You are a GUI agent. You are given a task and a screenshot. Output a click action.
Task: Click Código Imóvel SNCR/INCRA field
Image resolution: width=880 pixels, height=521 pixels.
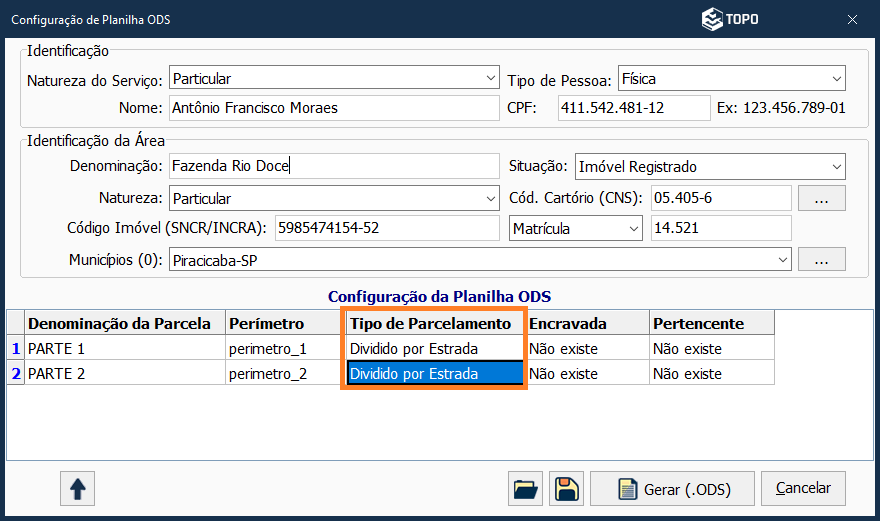click(385, 229)
